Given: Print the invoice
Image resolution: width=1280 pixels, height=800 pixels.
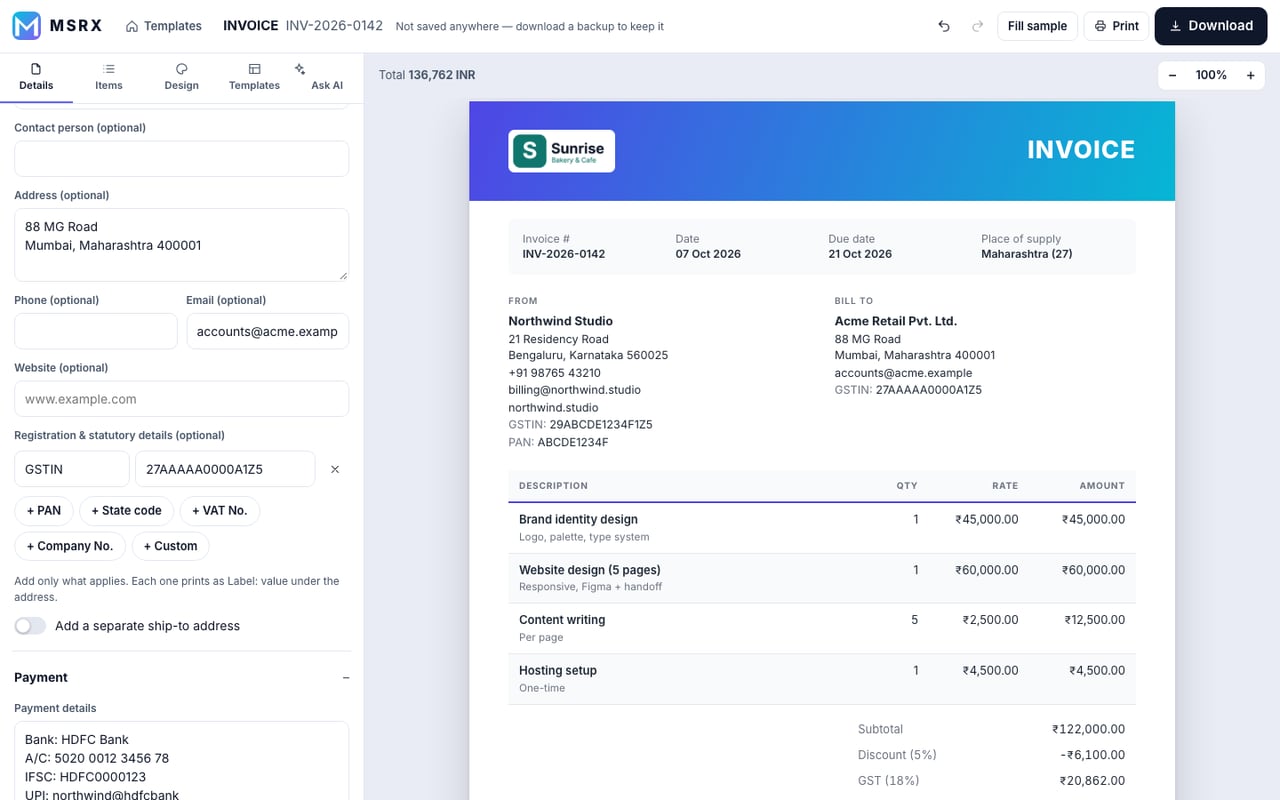Looking at the screenshot, I should [x=1116, y=26].
